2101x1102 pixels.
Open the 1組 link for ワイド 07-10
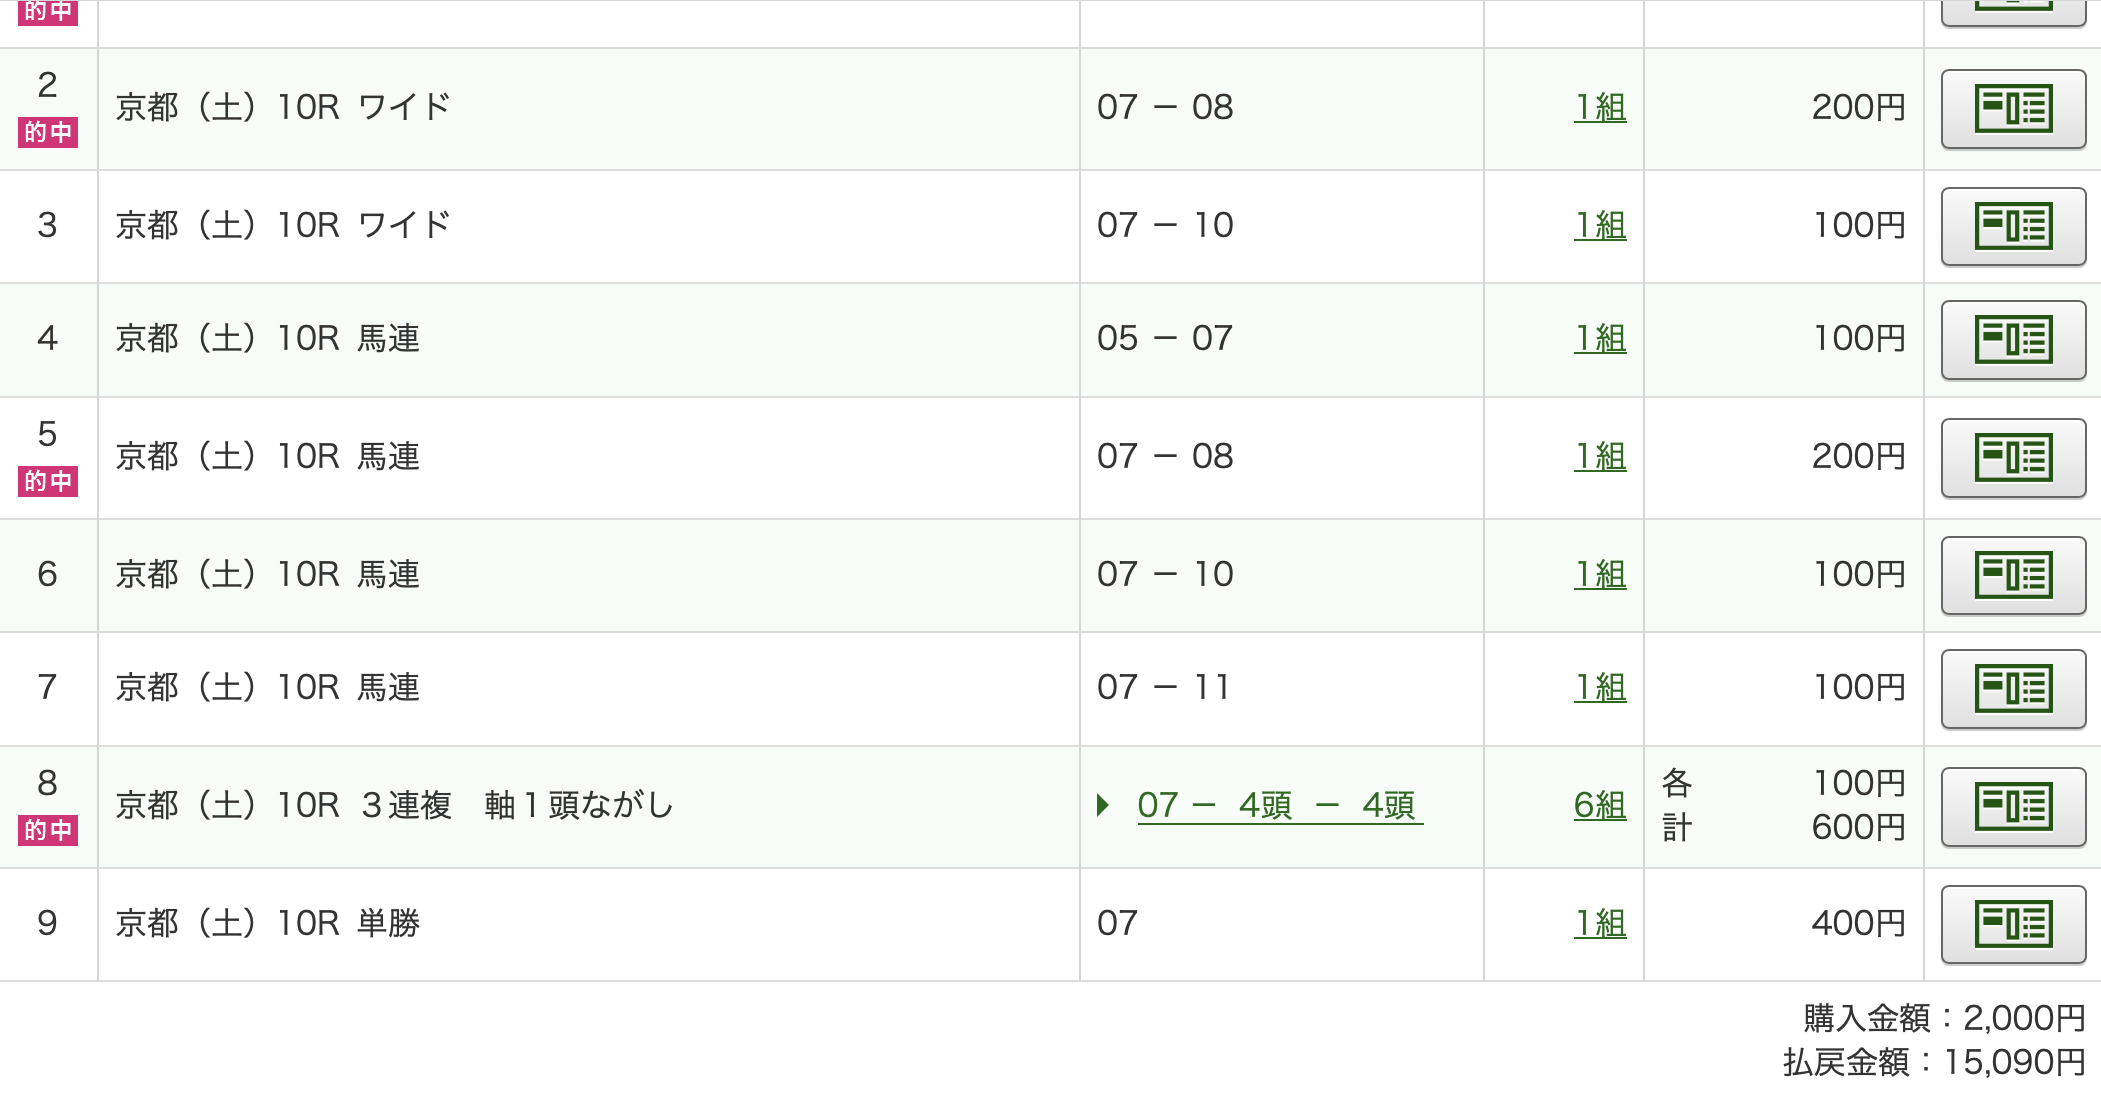(x=1600, y=225)
